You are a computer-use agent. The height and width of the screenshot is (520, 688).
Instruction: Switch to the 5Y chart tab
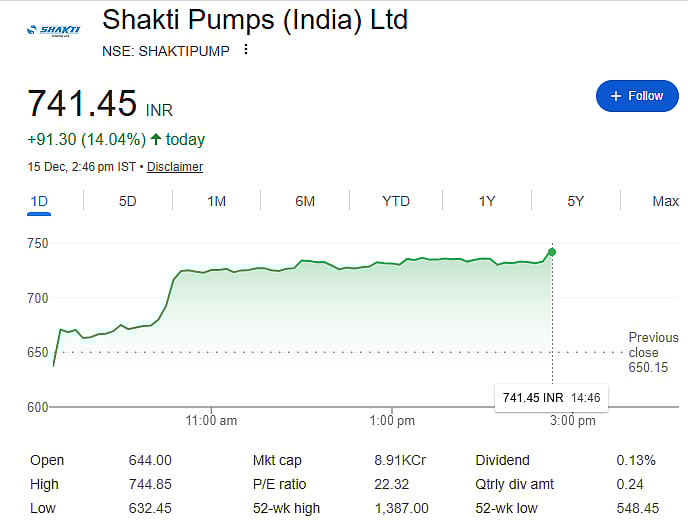coord(576,201)
